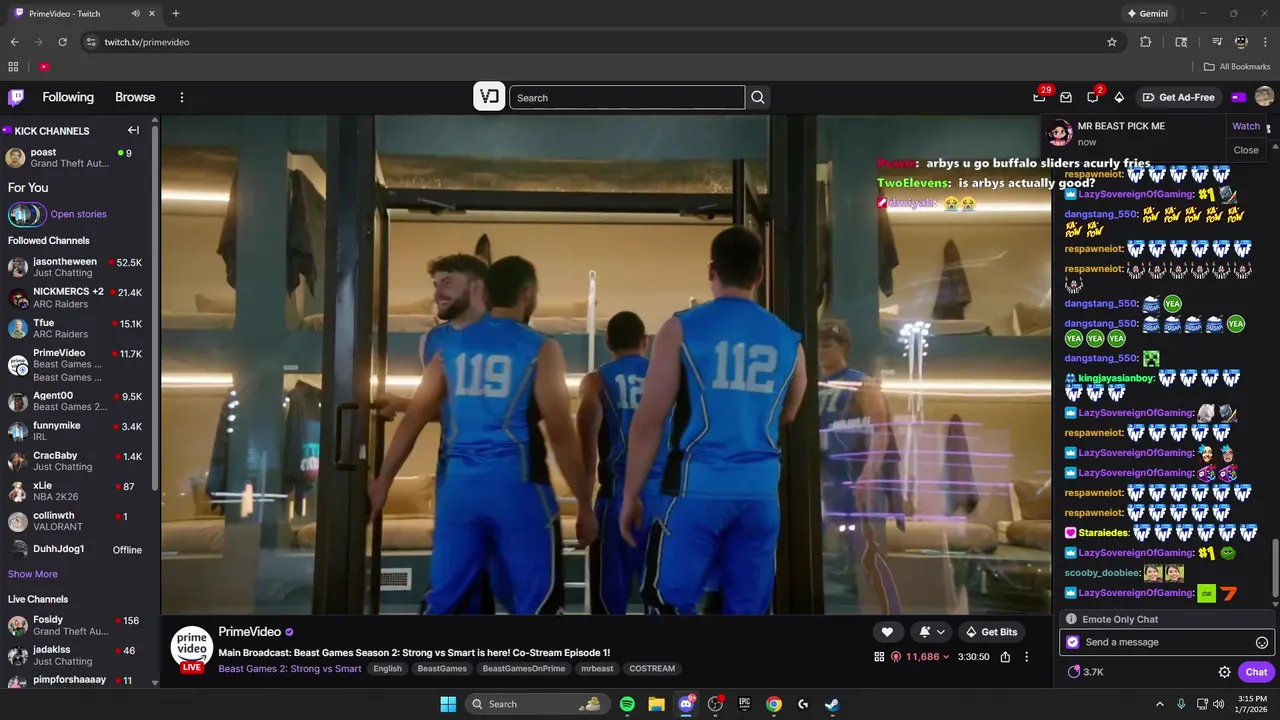Open Chrome extensions puzzle icon
This screenshot has height=720, width=1280.
[x=1146, y=42]
